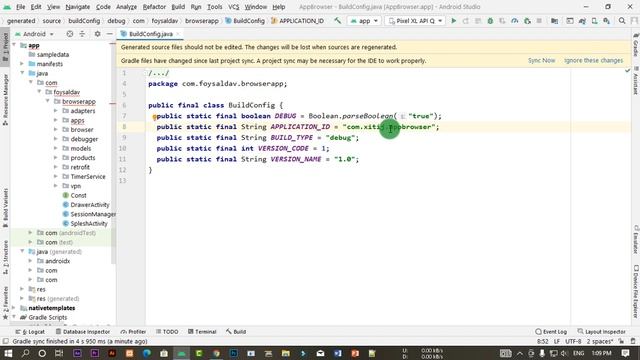The width and height of the screenshot is (640, 360).
Task: Close the BuildConfig.java tab
Action: (178, 34)
